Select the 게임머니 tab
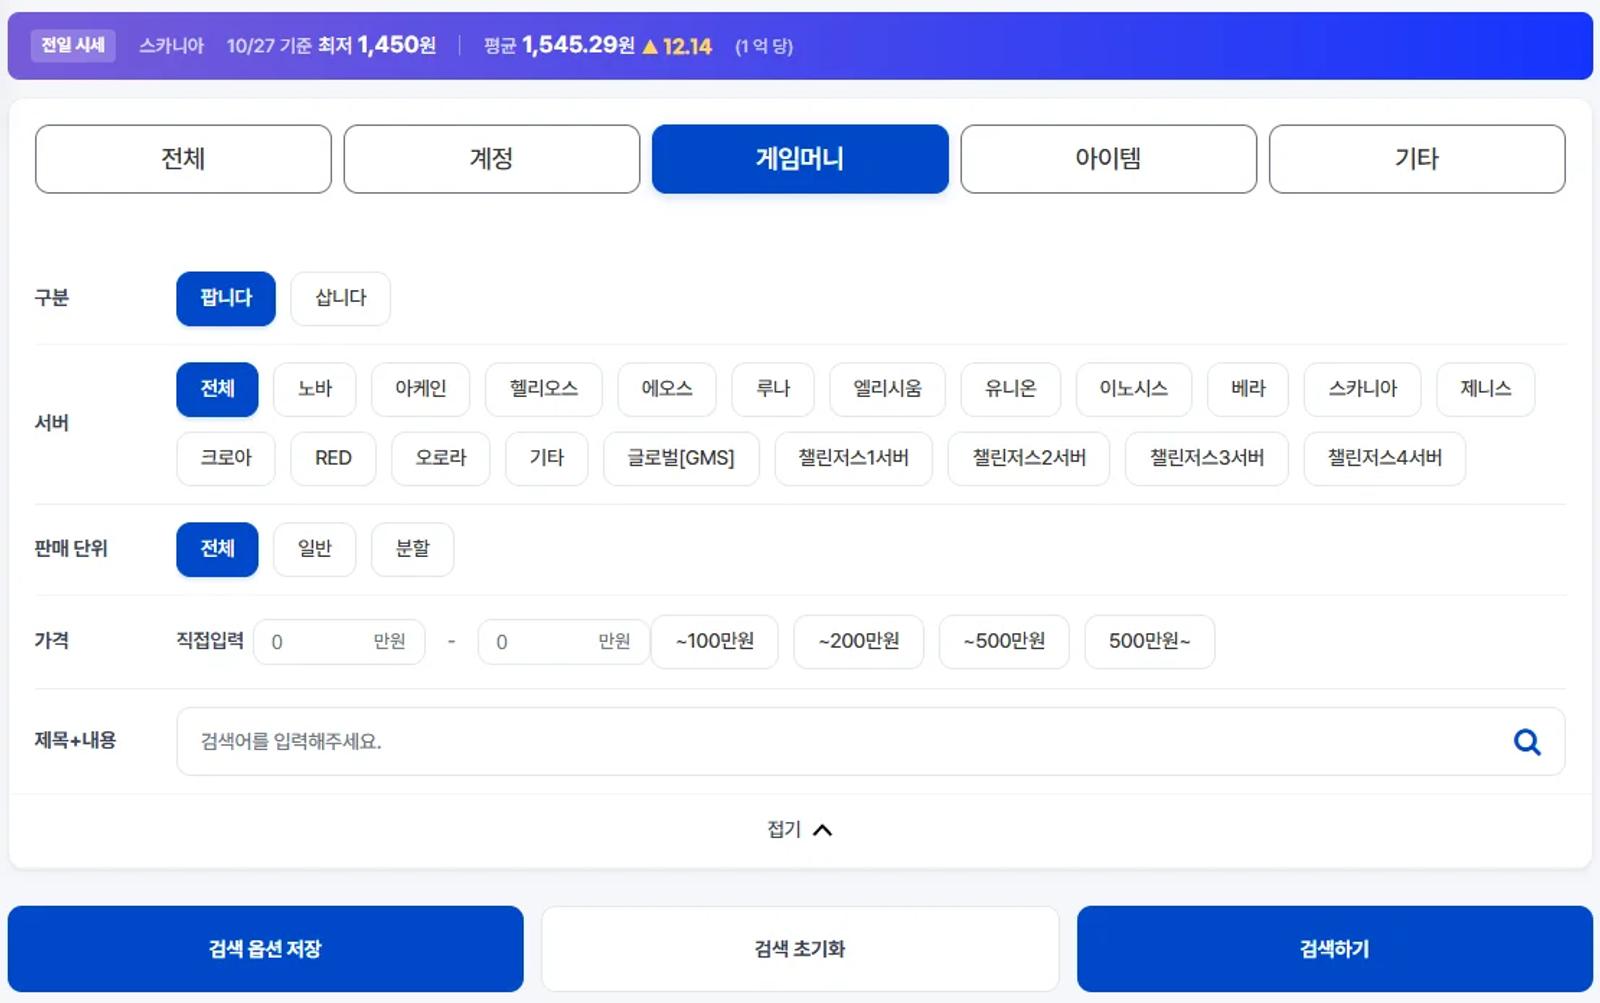Screen dimensions: 1600x1003 (800, 159)
